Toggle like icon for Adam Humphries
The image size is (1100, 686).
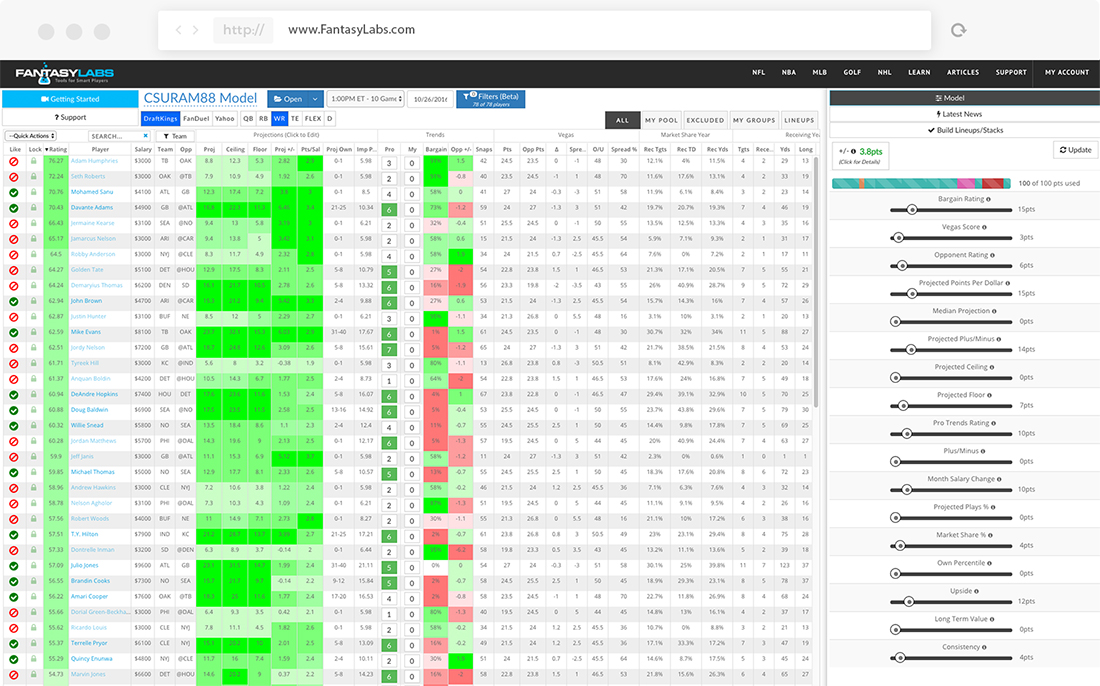13,161
